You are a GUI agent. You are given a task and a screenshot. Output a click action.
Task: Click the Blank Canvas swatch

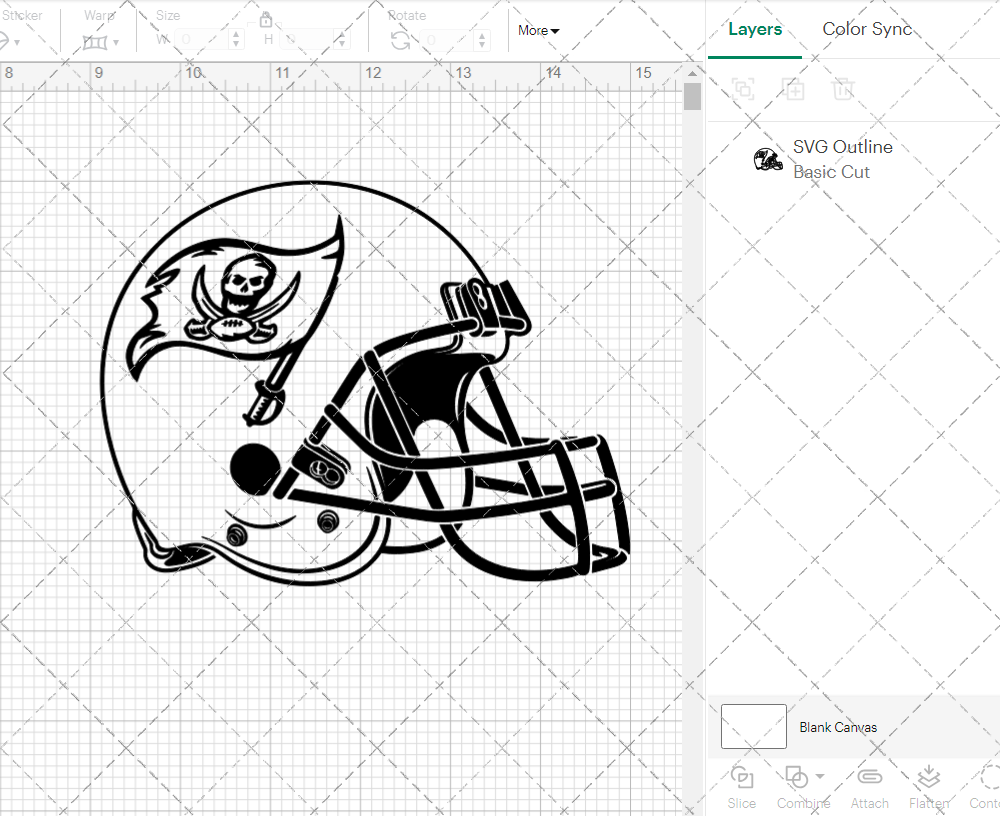(x=753, y=726)
